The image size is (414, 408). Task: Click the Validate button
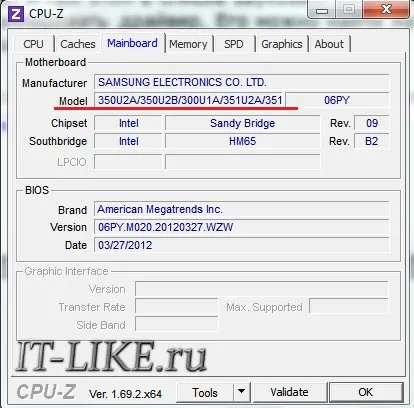click(x=289, y=392)
